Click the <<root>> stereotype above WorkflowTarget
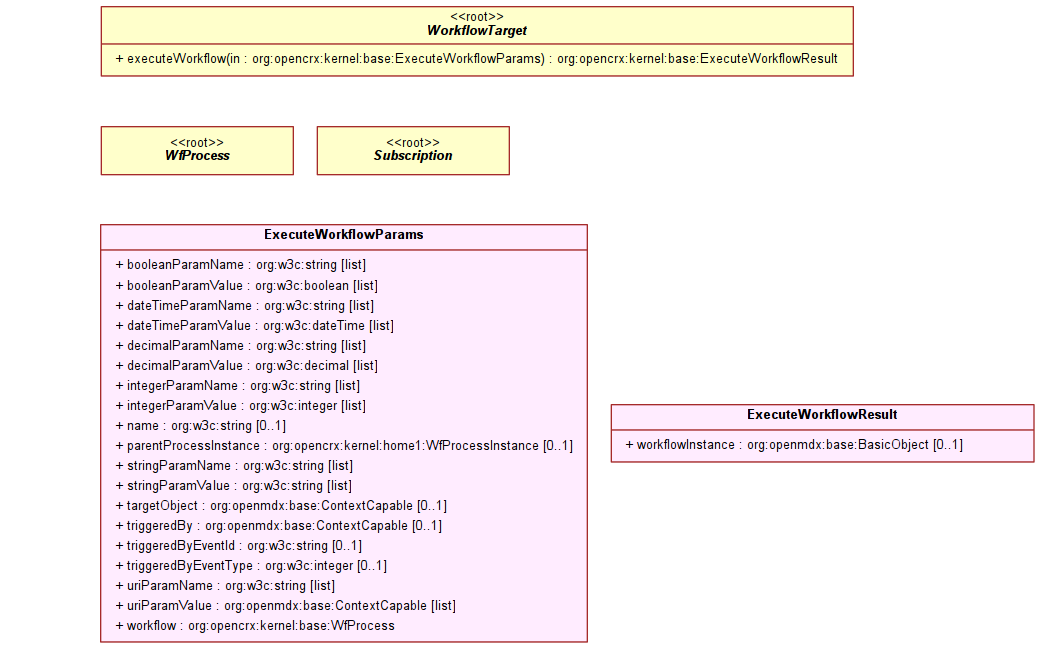This screenshot has height=648, width=1039. point(476,17)
